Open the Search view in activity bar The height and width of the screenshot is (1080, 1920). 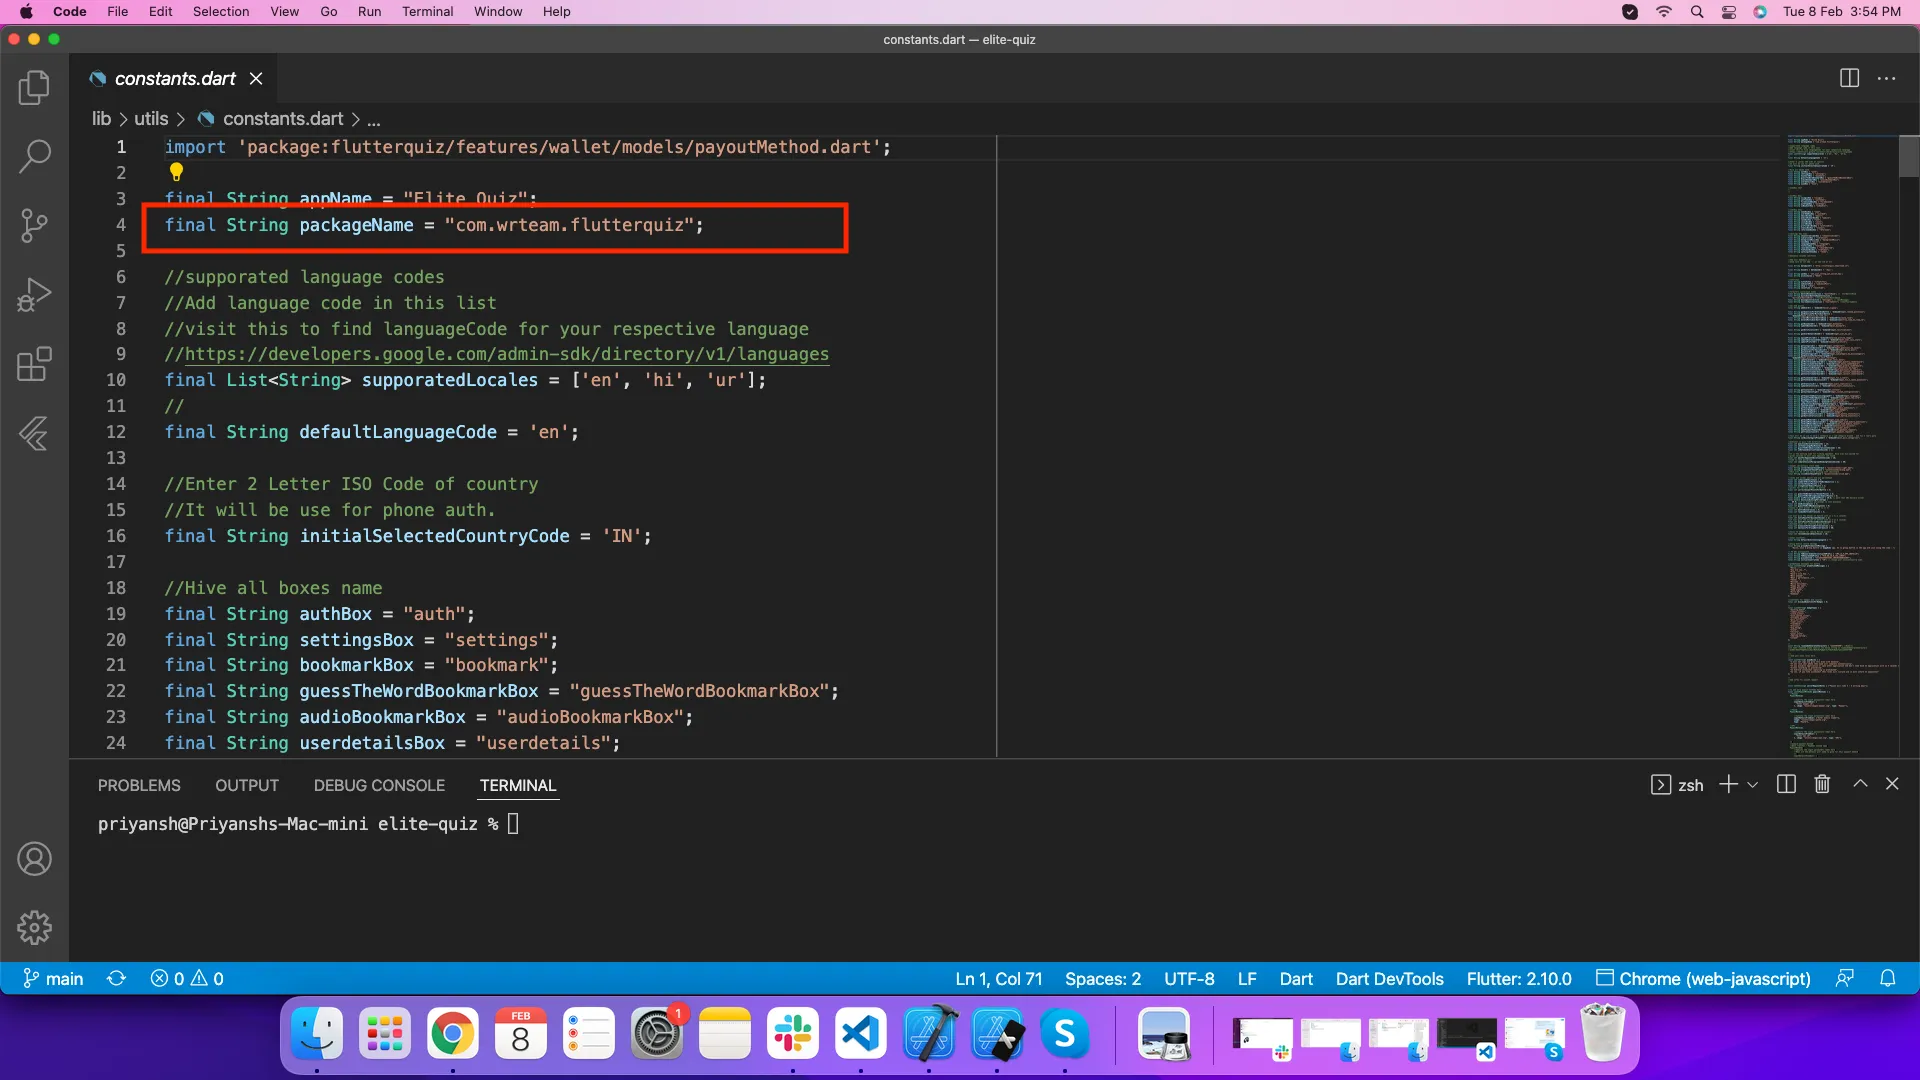pos(34,156)
